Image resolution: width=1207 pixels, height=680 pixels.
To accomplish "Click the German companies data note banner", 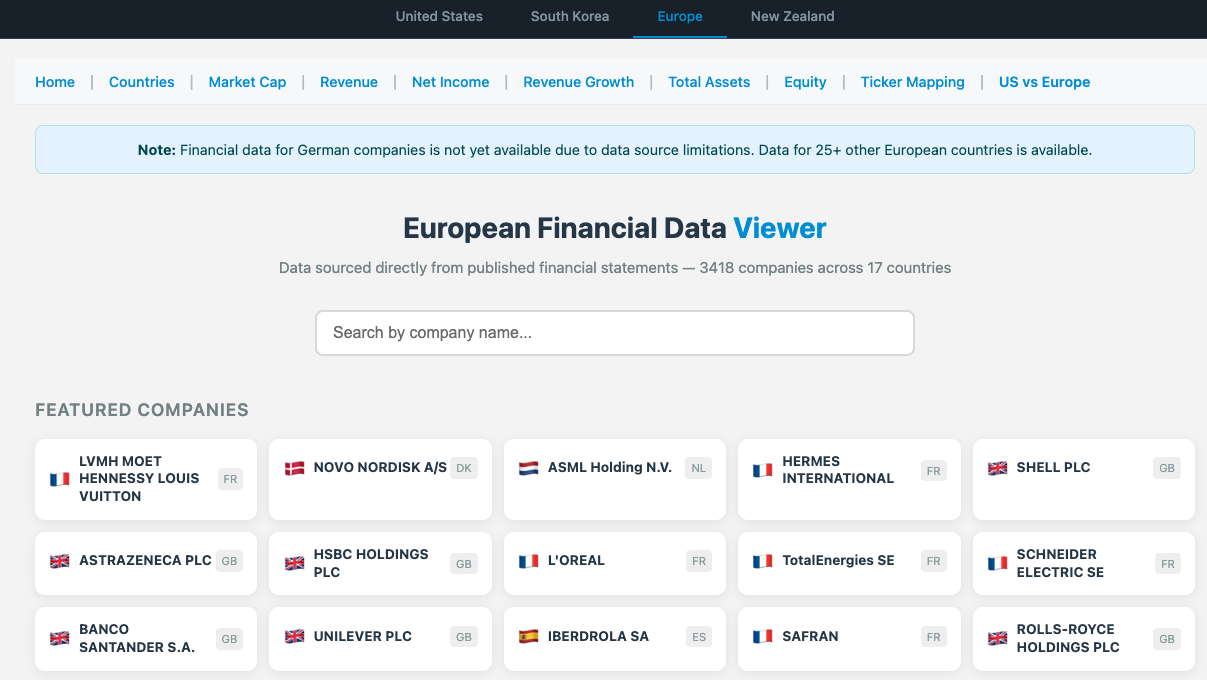I will [615, 150].
